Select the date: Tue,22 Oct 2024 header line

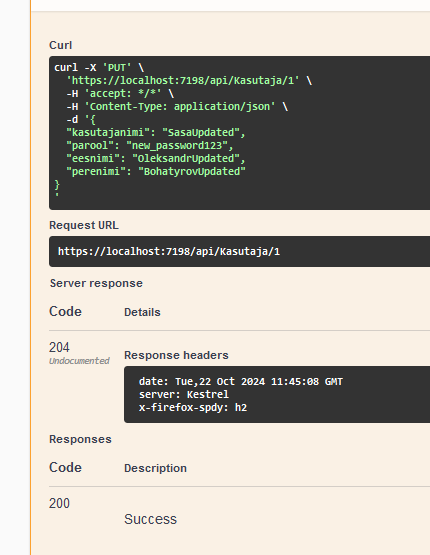241,382
